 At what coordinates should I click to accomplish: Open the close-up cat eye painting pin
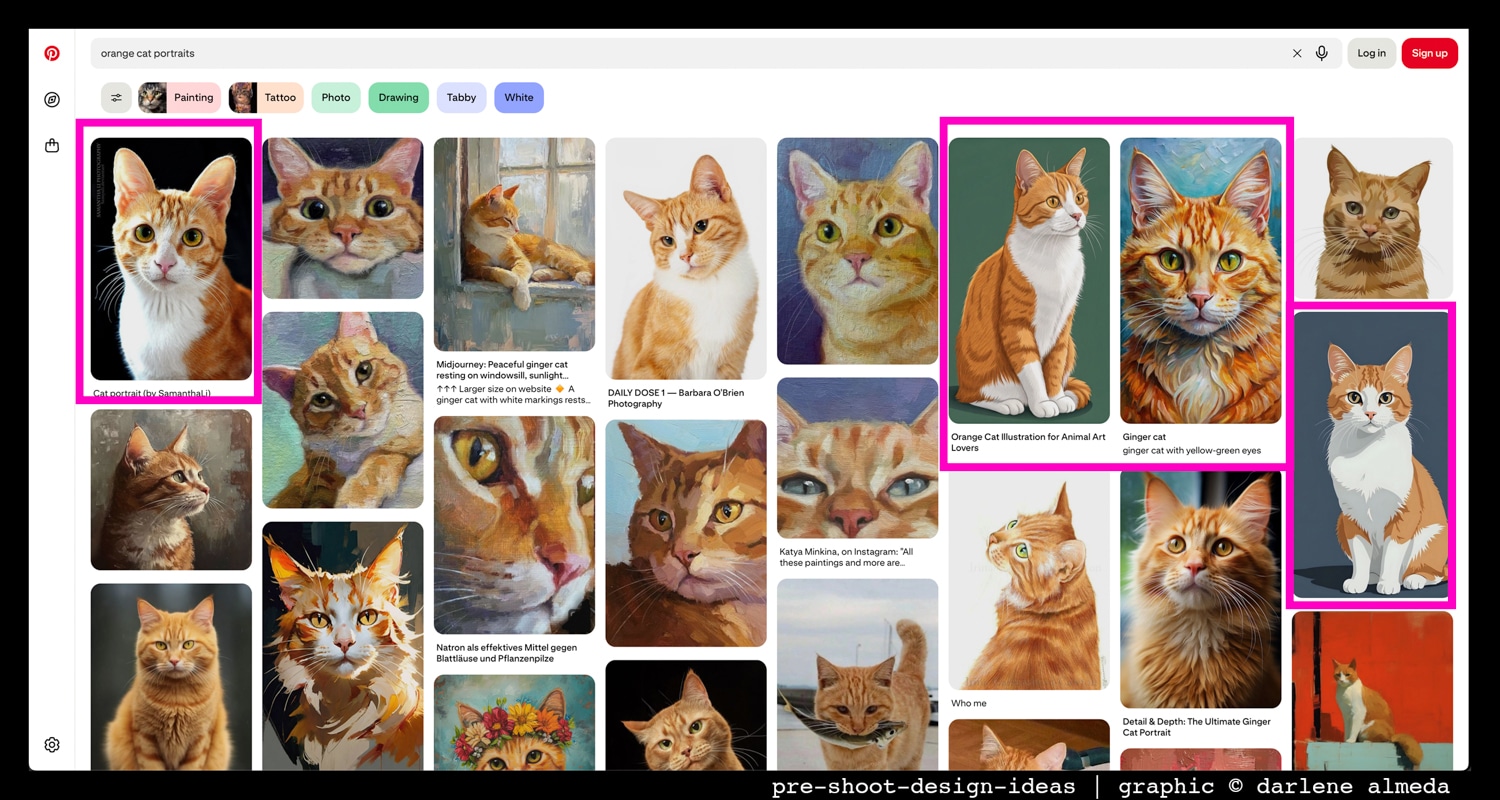(x=514, y=525)
